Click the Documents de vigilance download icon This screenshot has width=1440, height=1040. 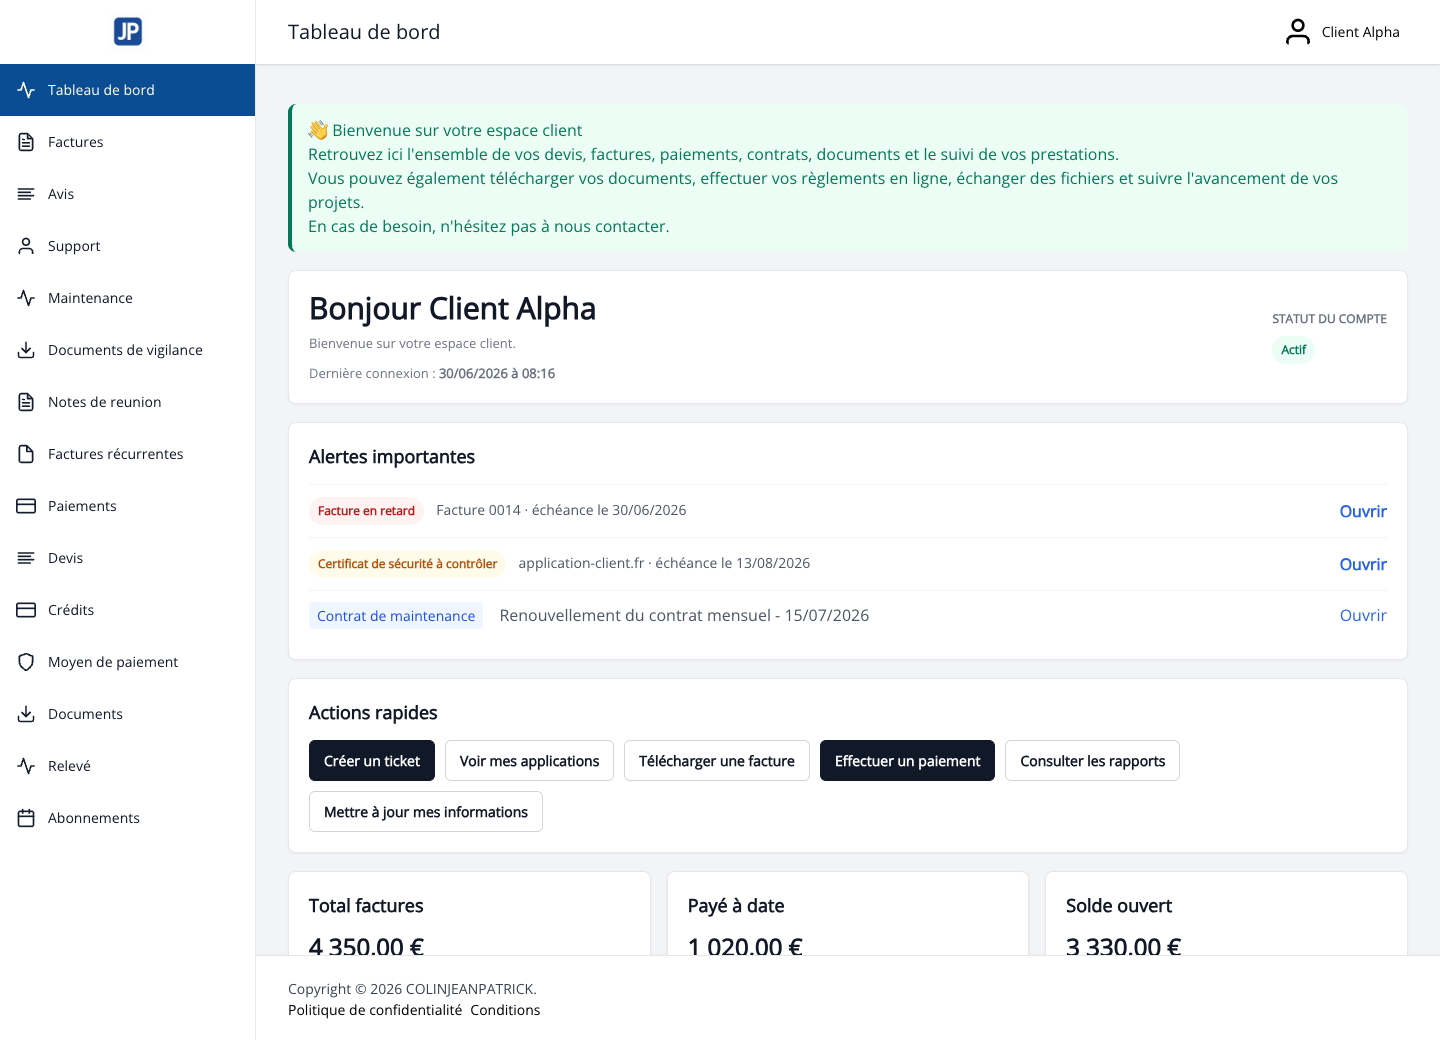(x=26, y=350)
